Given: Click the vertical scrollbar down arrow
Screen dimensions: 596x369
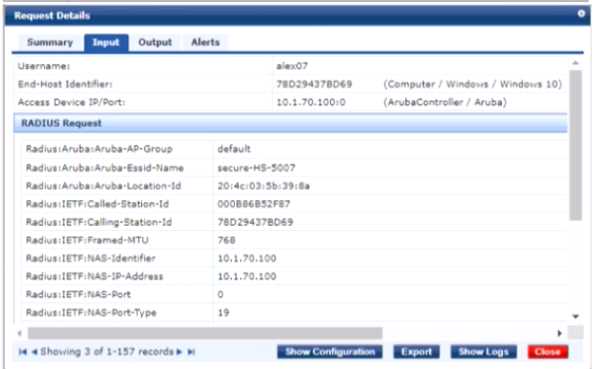Looking at the screenshot, I should (x=575, y=316).
